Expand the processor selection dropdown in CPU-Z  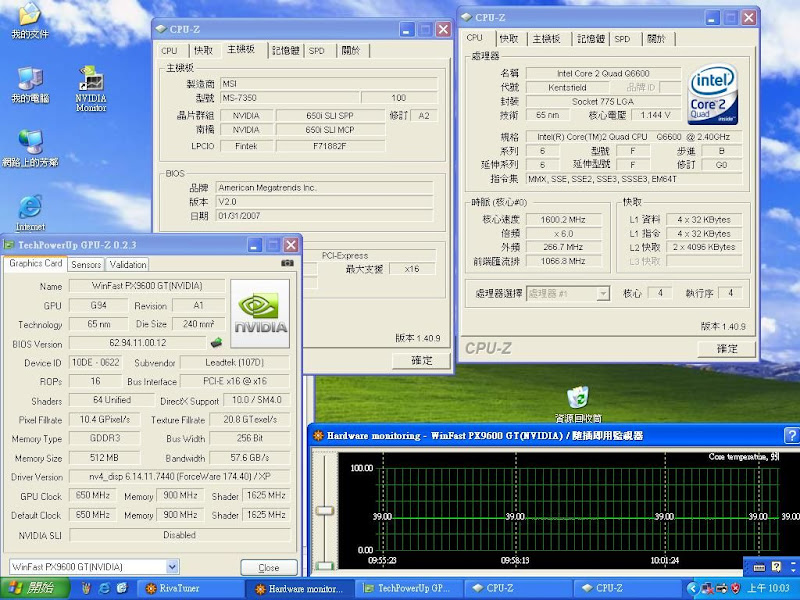603,293
